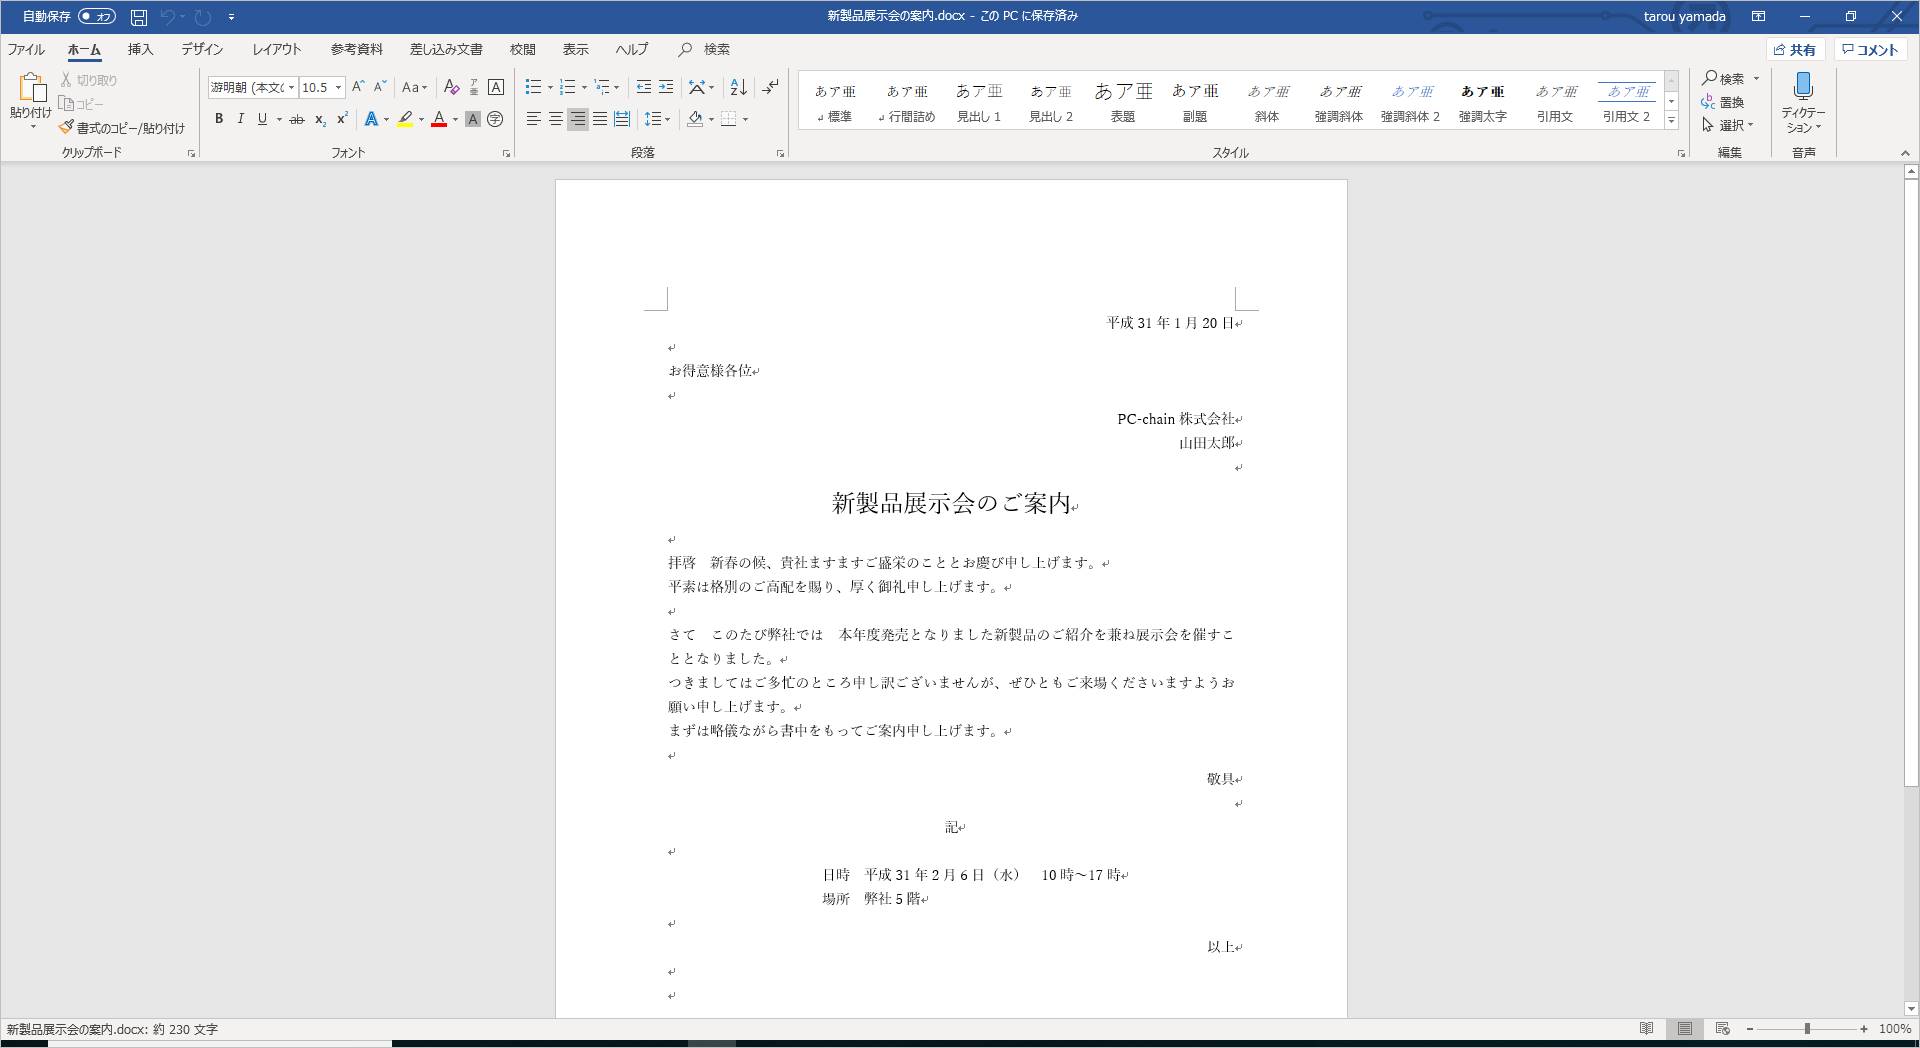Apply subscript formatting
Viewport: 1920px width, 1048px height.
(x=320, y=119)
